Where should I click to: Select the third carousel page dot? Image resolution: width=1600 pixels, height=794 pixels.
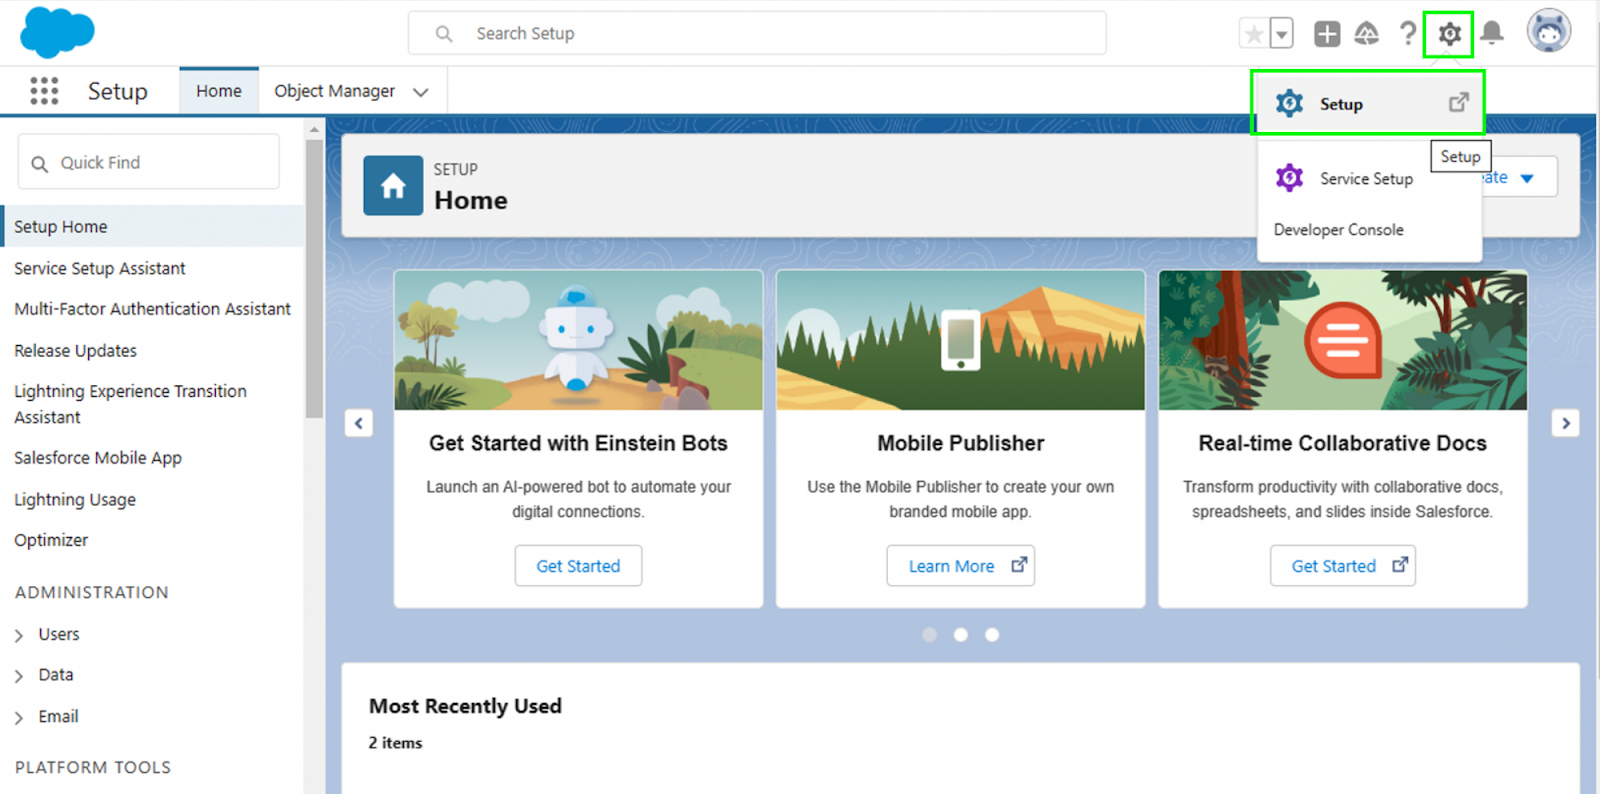point(991,635)
